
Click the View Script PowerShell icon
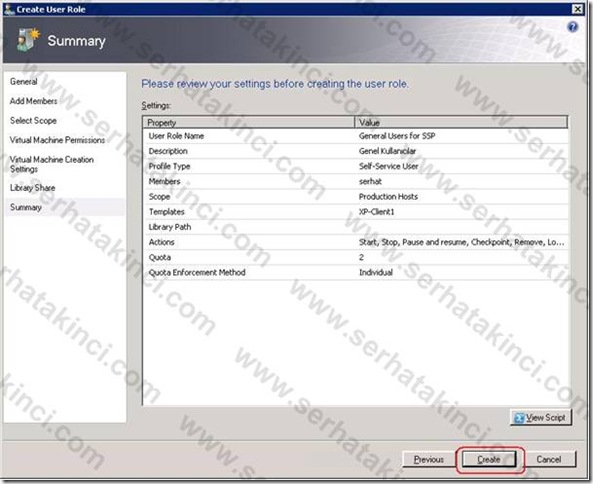519,418
